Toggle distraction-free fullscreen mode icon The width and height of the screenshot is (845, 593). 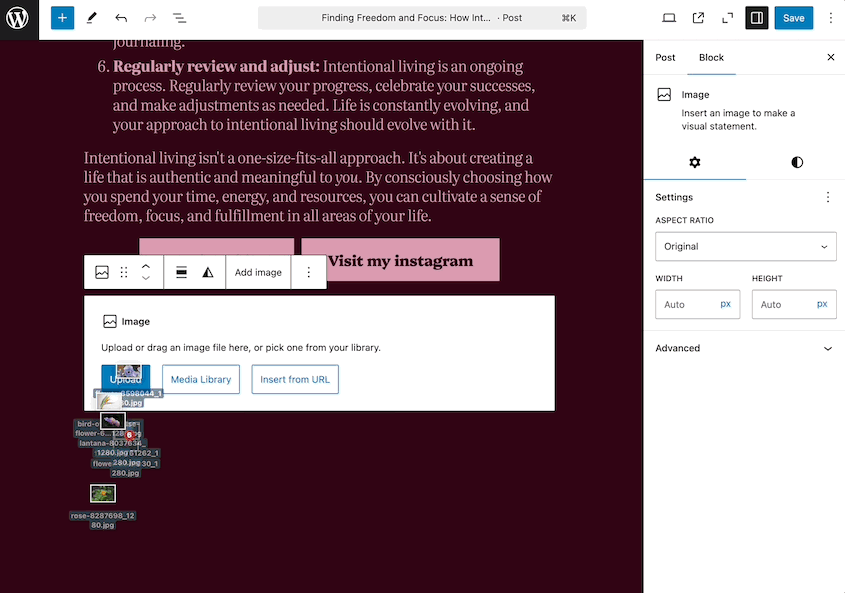(x=728, y=18)
